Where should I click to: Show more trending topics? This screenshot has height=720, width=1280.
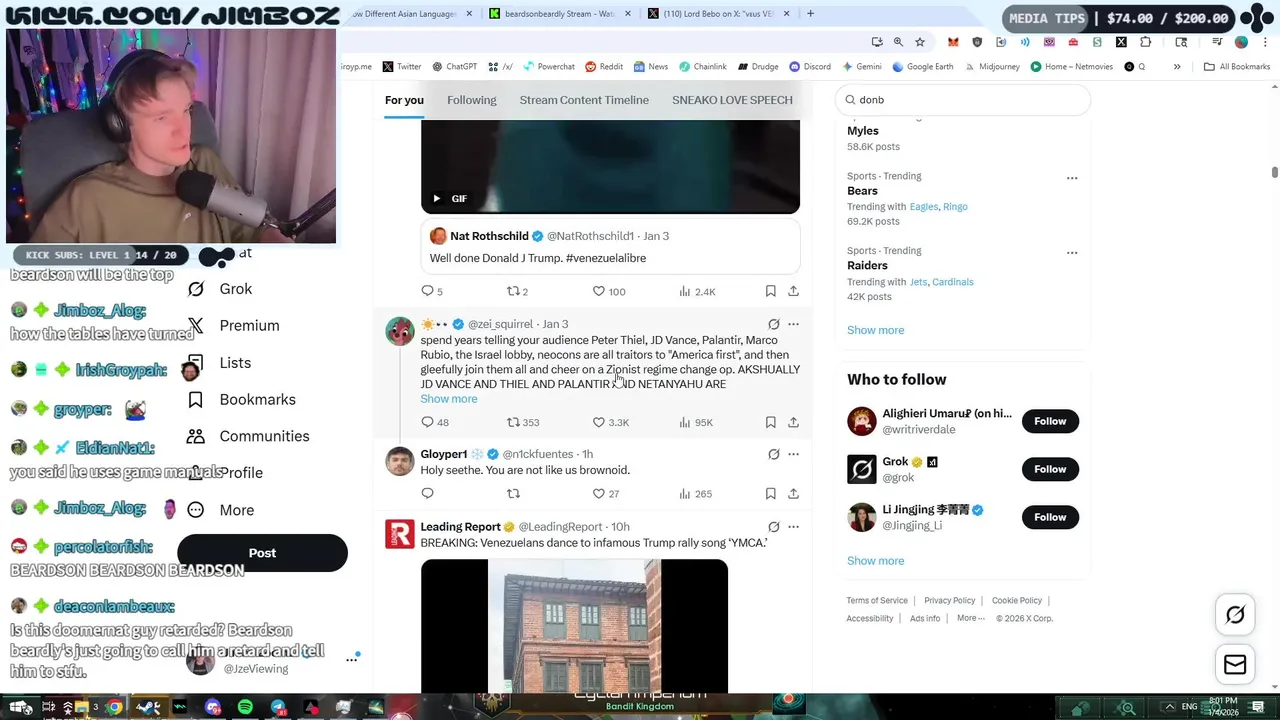click(x=875, y=330)
